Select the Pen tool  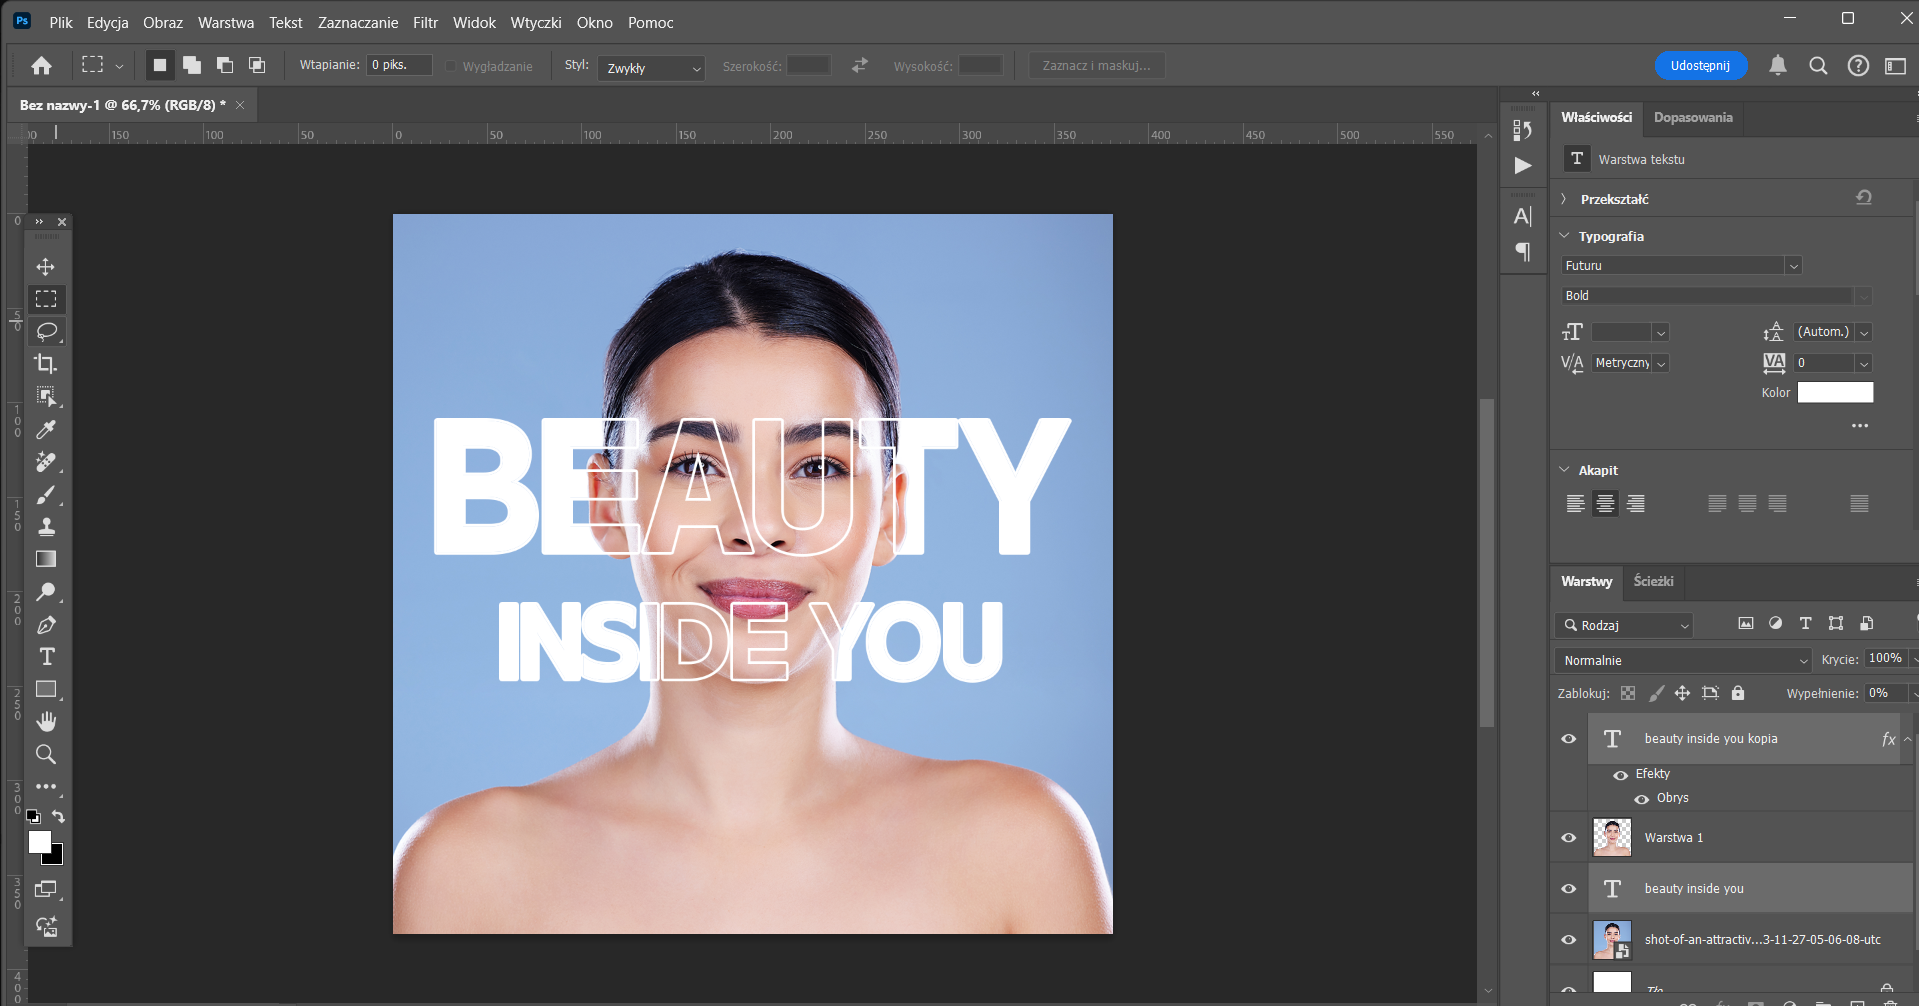pos(46,625)
